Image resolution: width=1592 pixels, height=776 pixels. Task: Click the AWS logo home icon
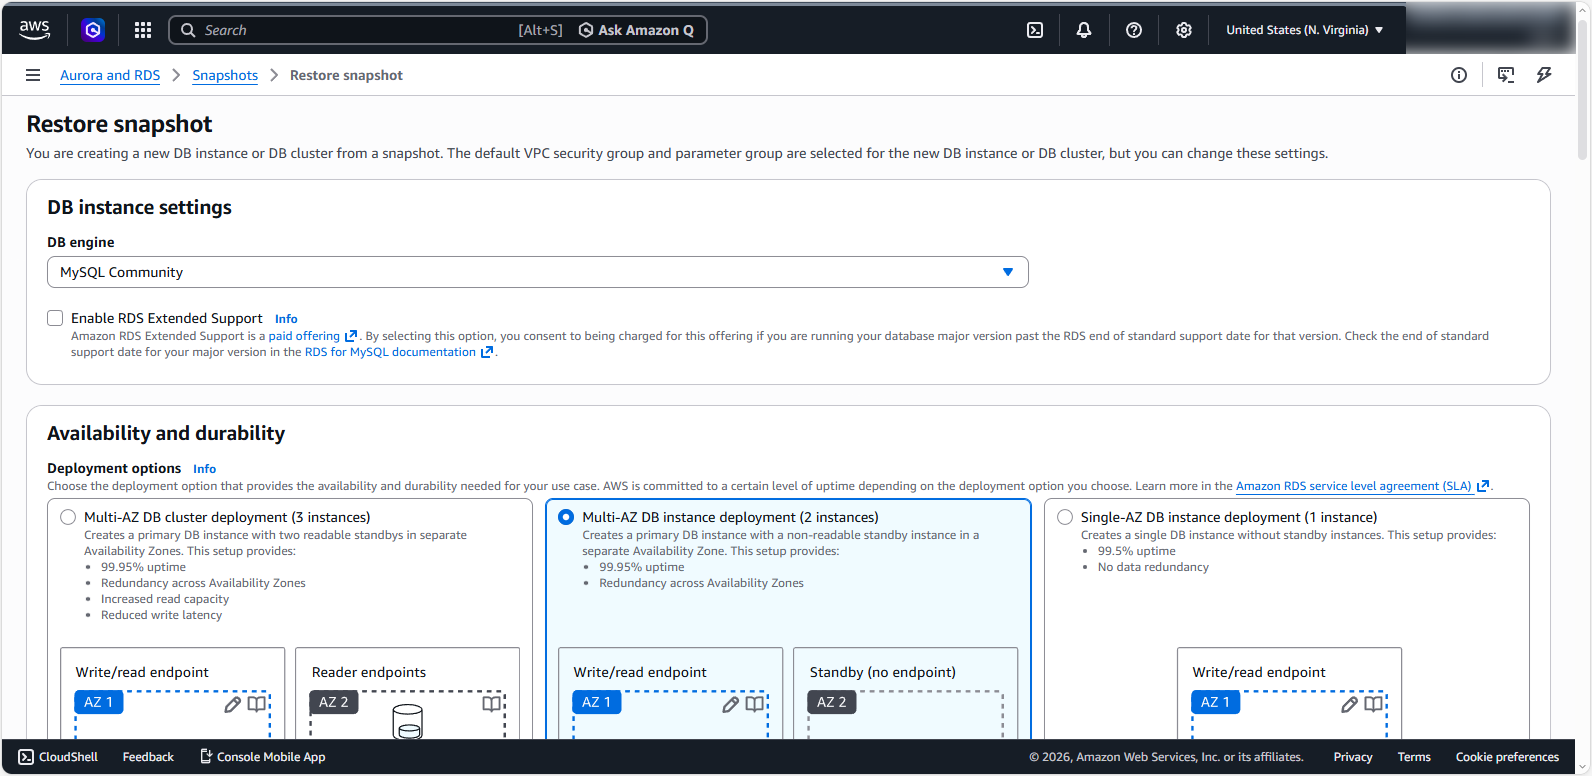pyautogui.click(x=35, y=30)
